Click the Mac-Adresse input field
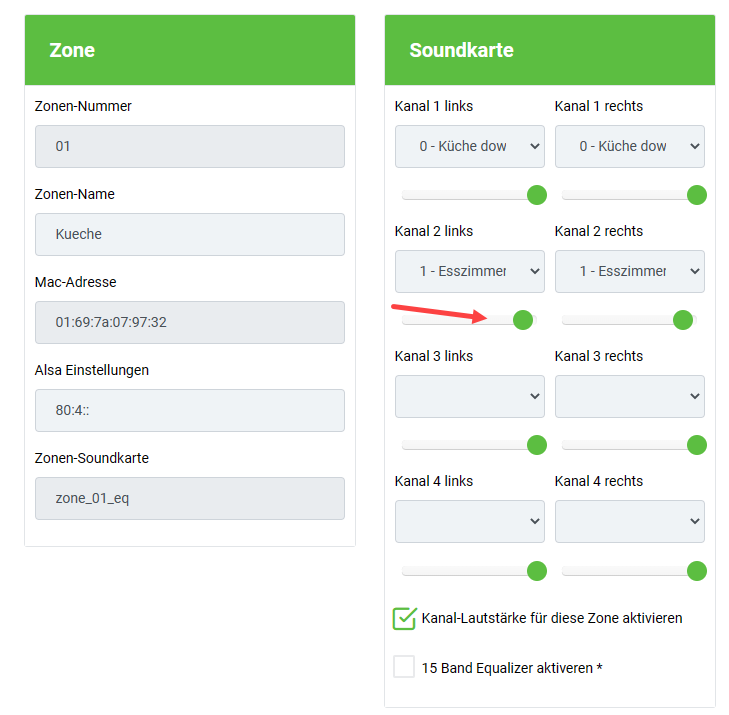 tap(190, 322)
